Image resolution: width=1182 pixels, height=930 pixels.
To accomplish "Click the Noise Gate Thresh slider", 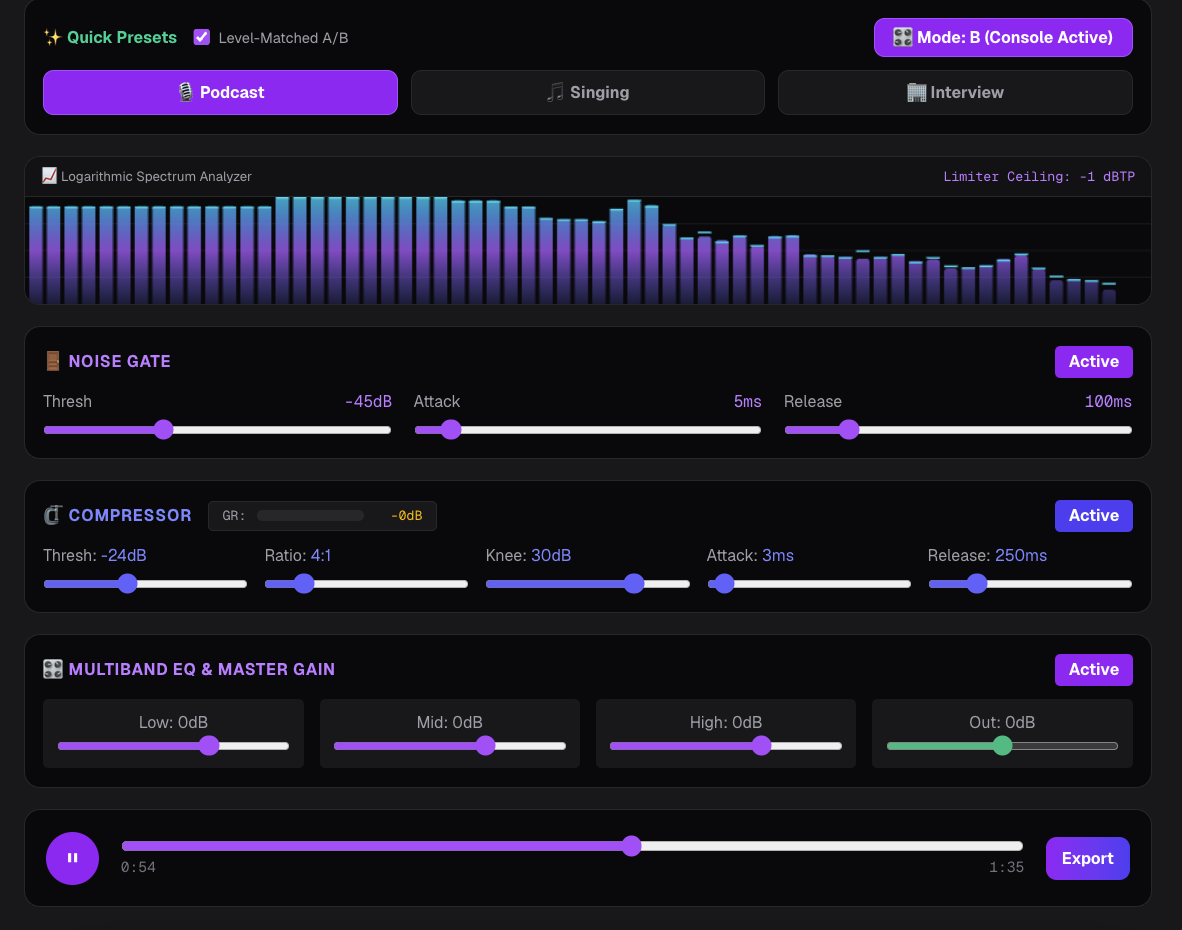I will 217,430.
